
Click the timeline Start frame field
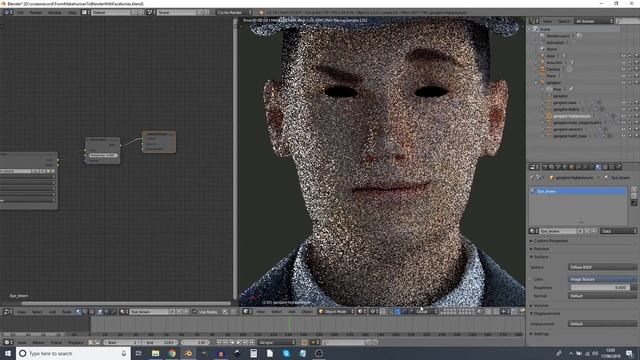point(122,342)
